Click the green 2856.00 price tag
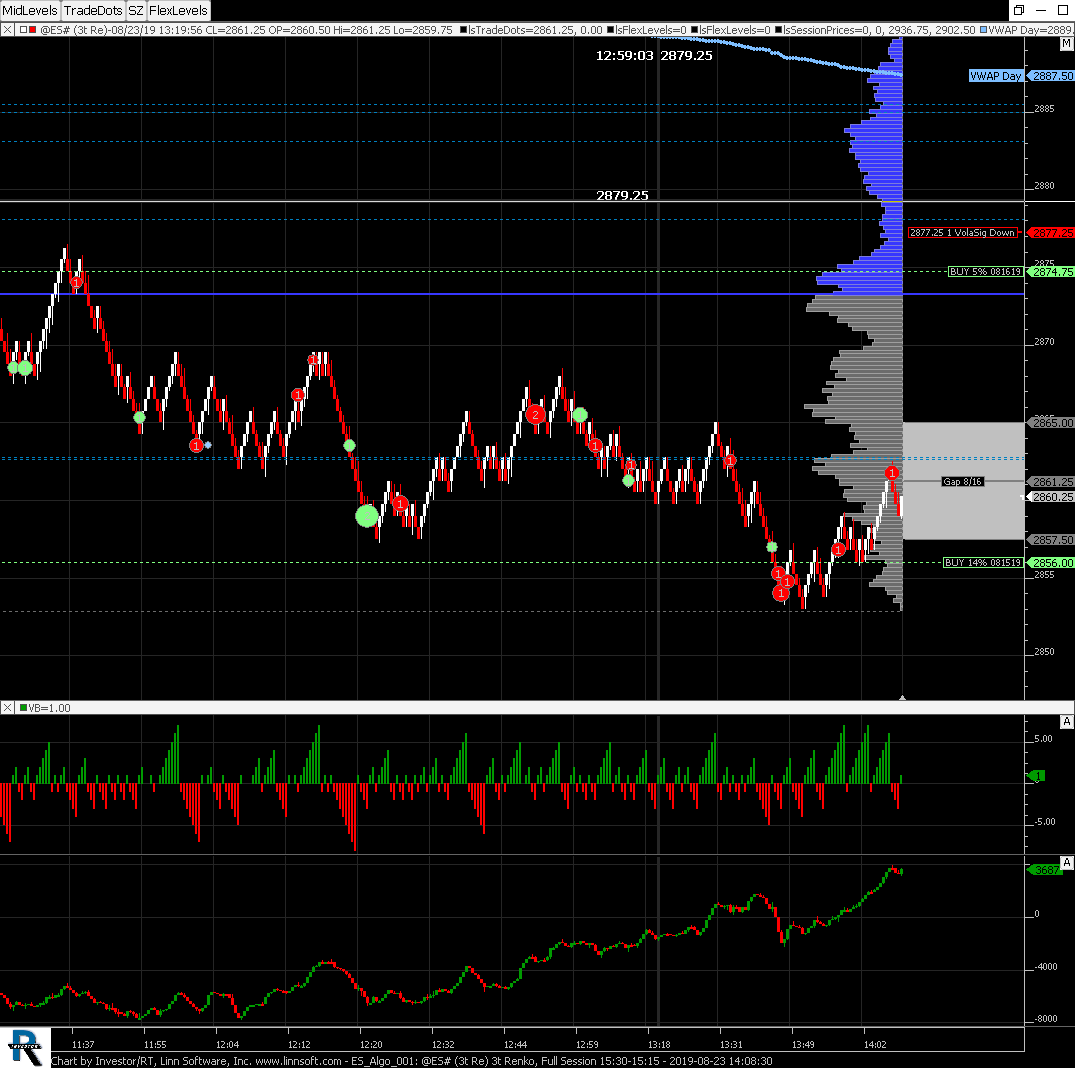The width and height of the screenshot is (1075, 1068). click(1052, 563)
